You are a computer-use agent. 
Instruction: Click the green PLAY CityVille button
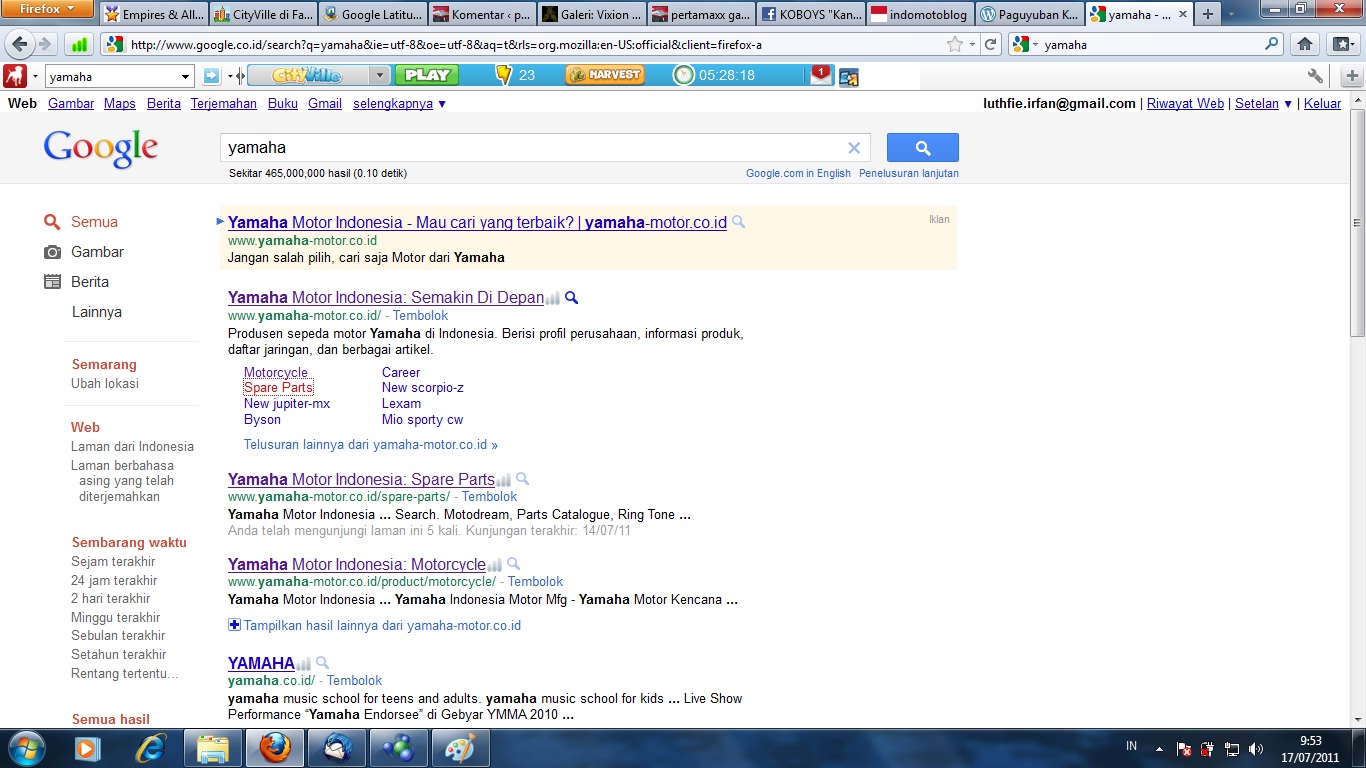tap(426, 75)
